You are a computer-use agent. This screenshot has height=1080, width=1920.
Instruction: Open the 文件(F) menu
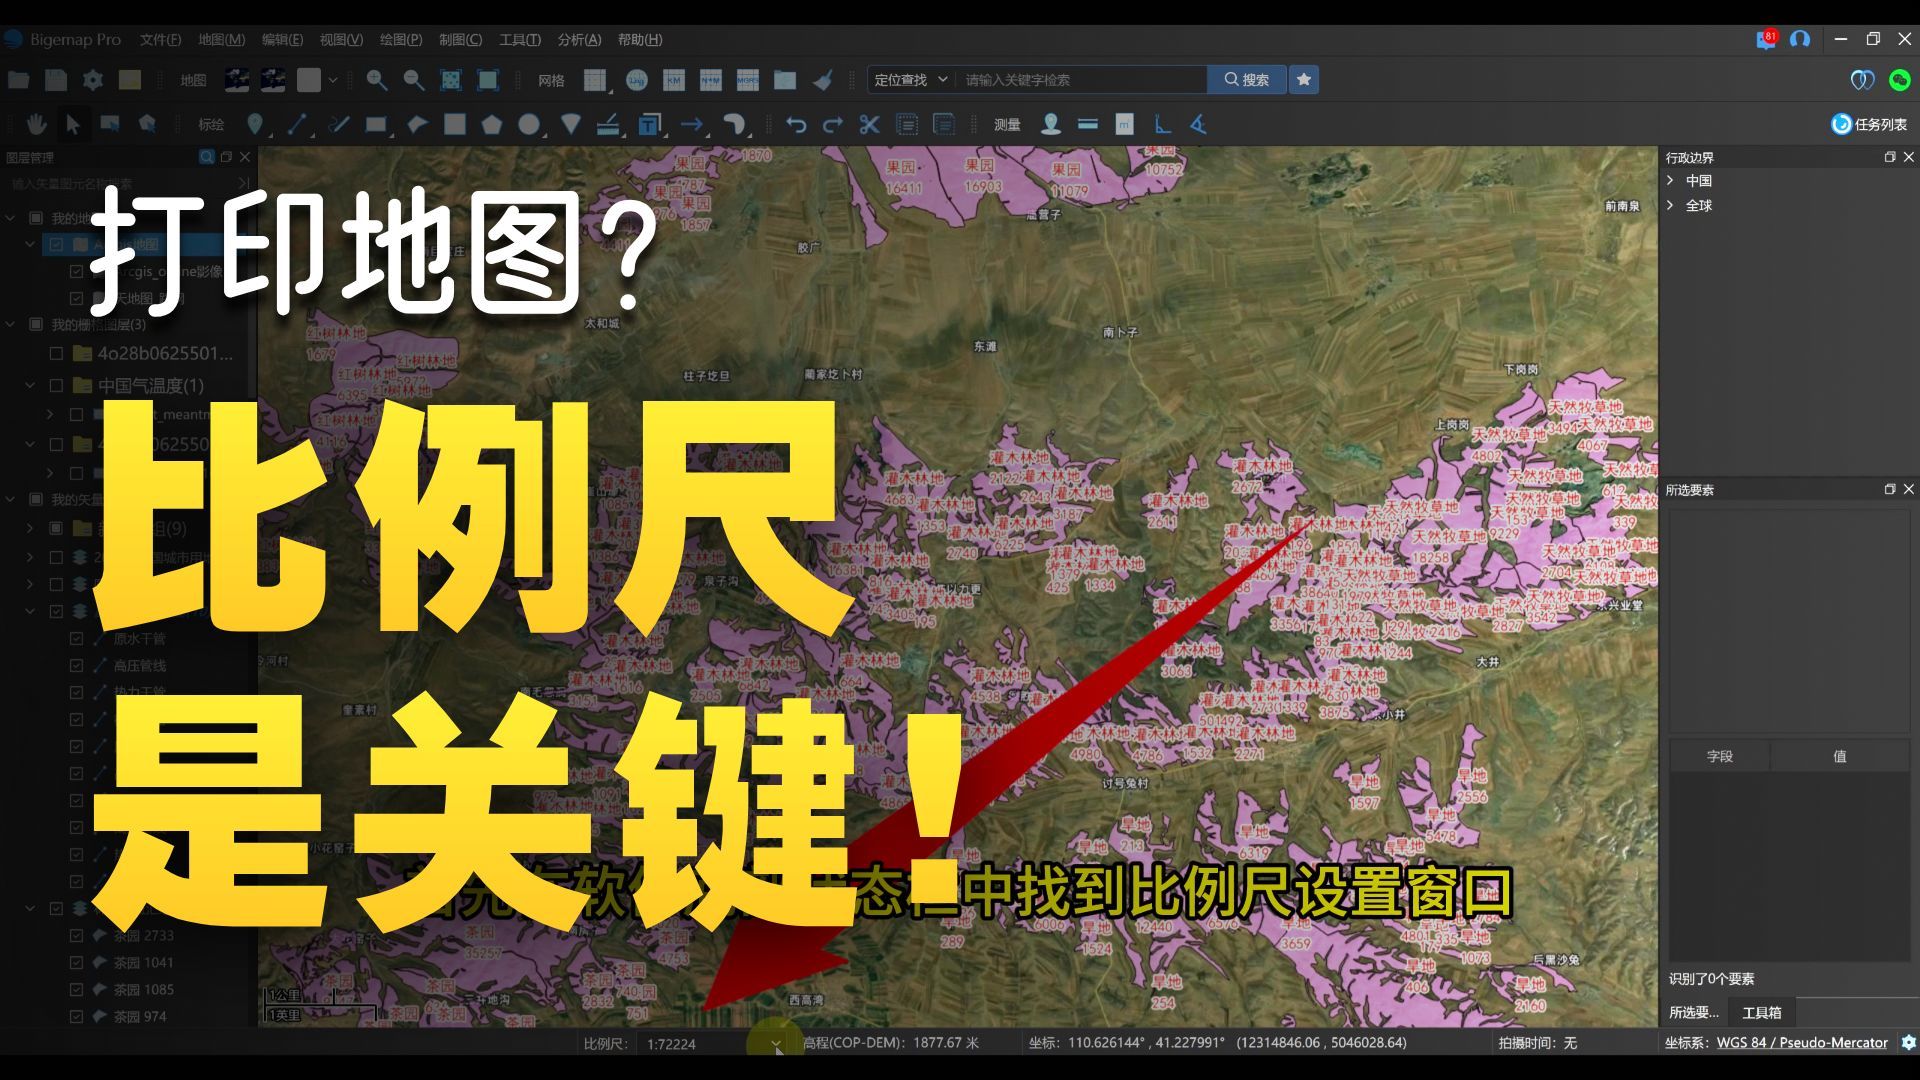click(x=160, y=39)
